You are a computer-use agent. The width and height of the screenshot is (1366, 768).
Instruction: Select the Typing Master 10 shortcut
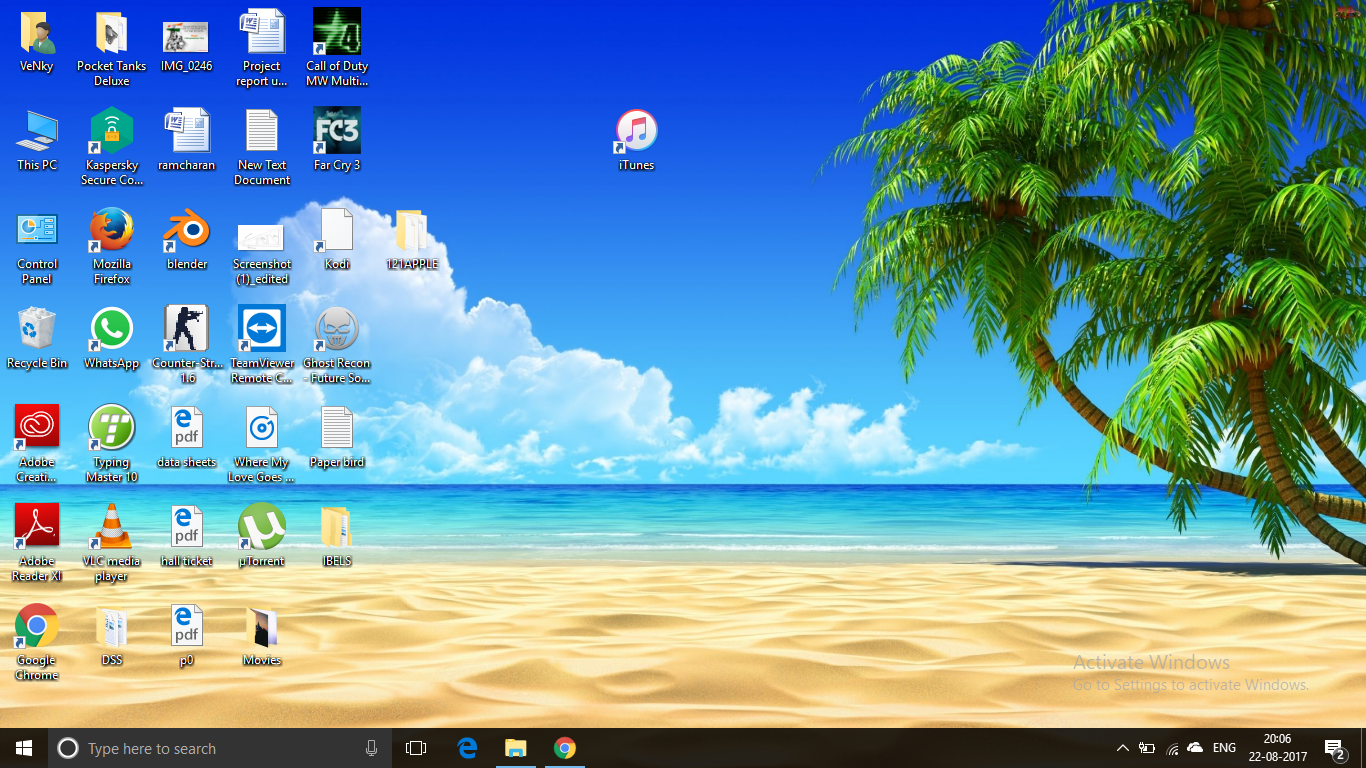pos(112,444)
